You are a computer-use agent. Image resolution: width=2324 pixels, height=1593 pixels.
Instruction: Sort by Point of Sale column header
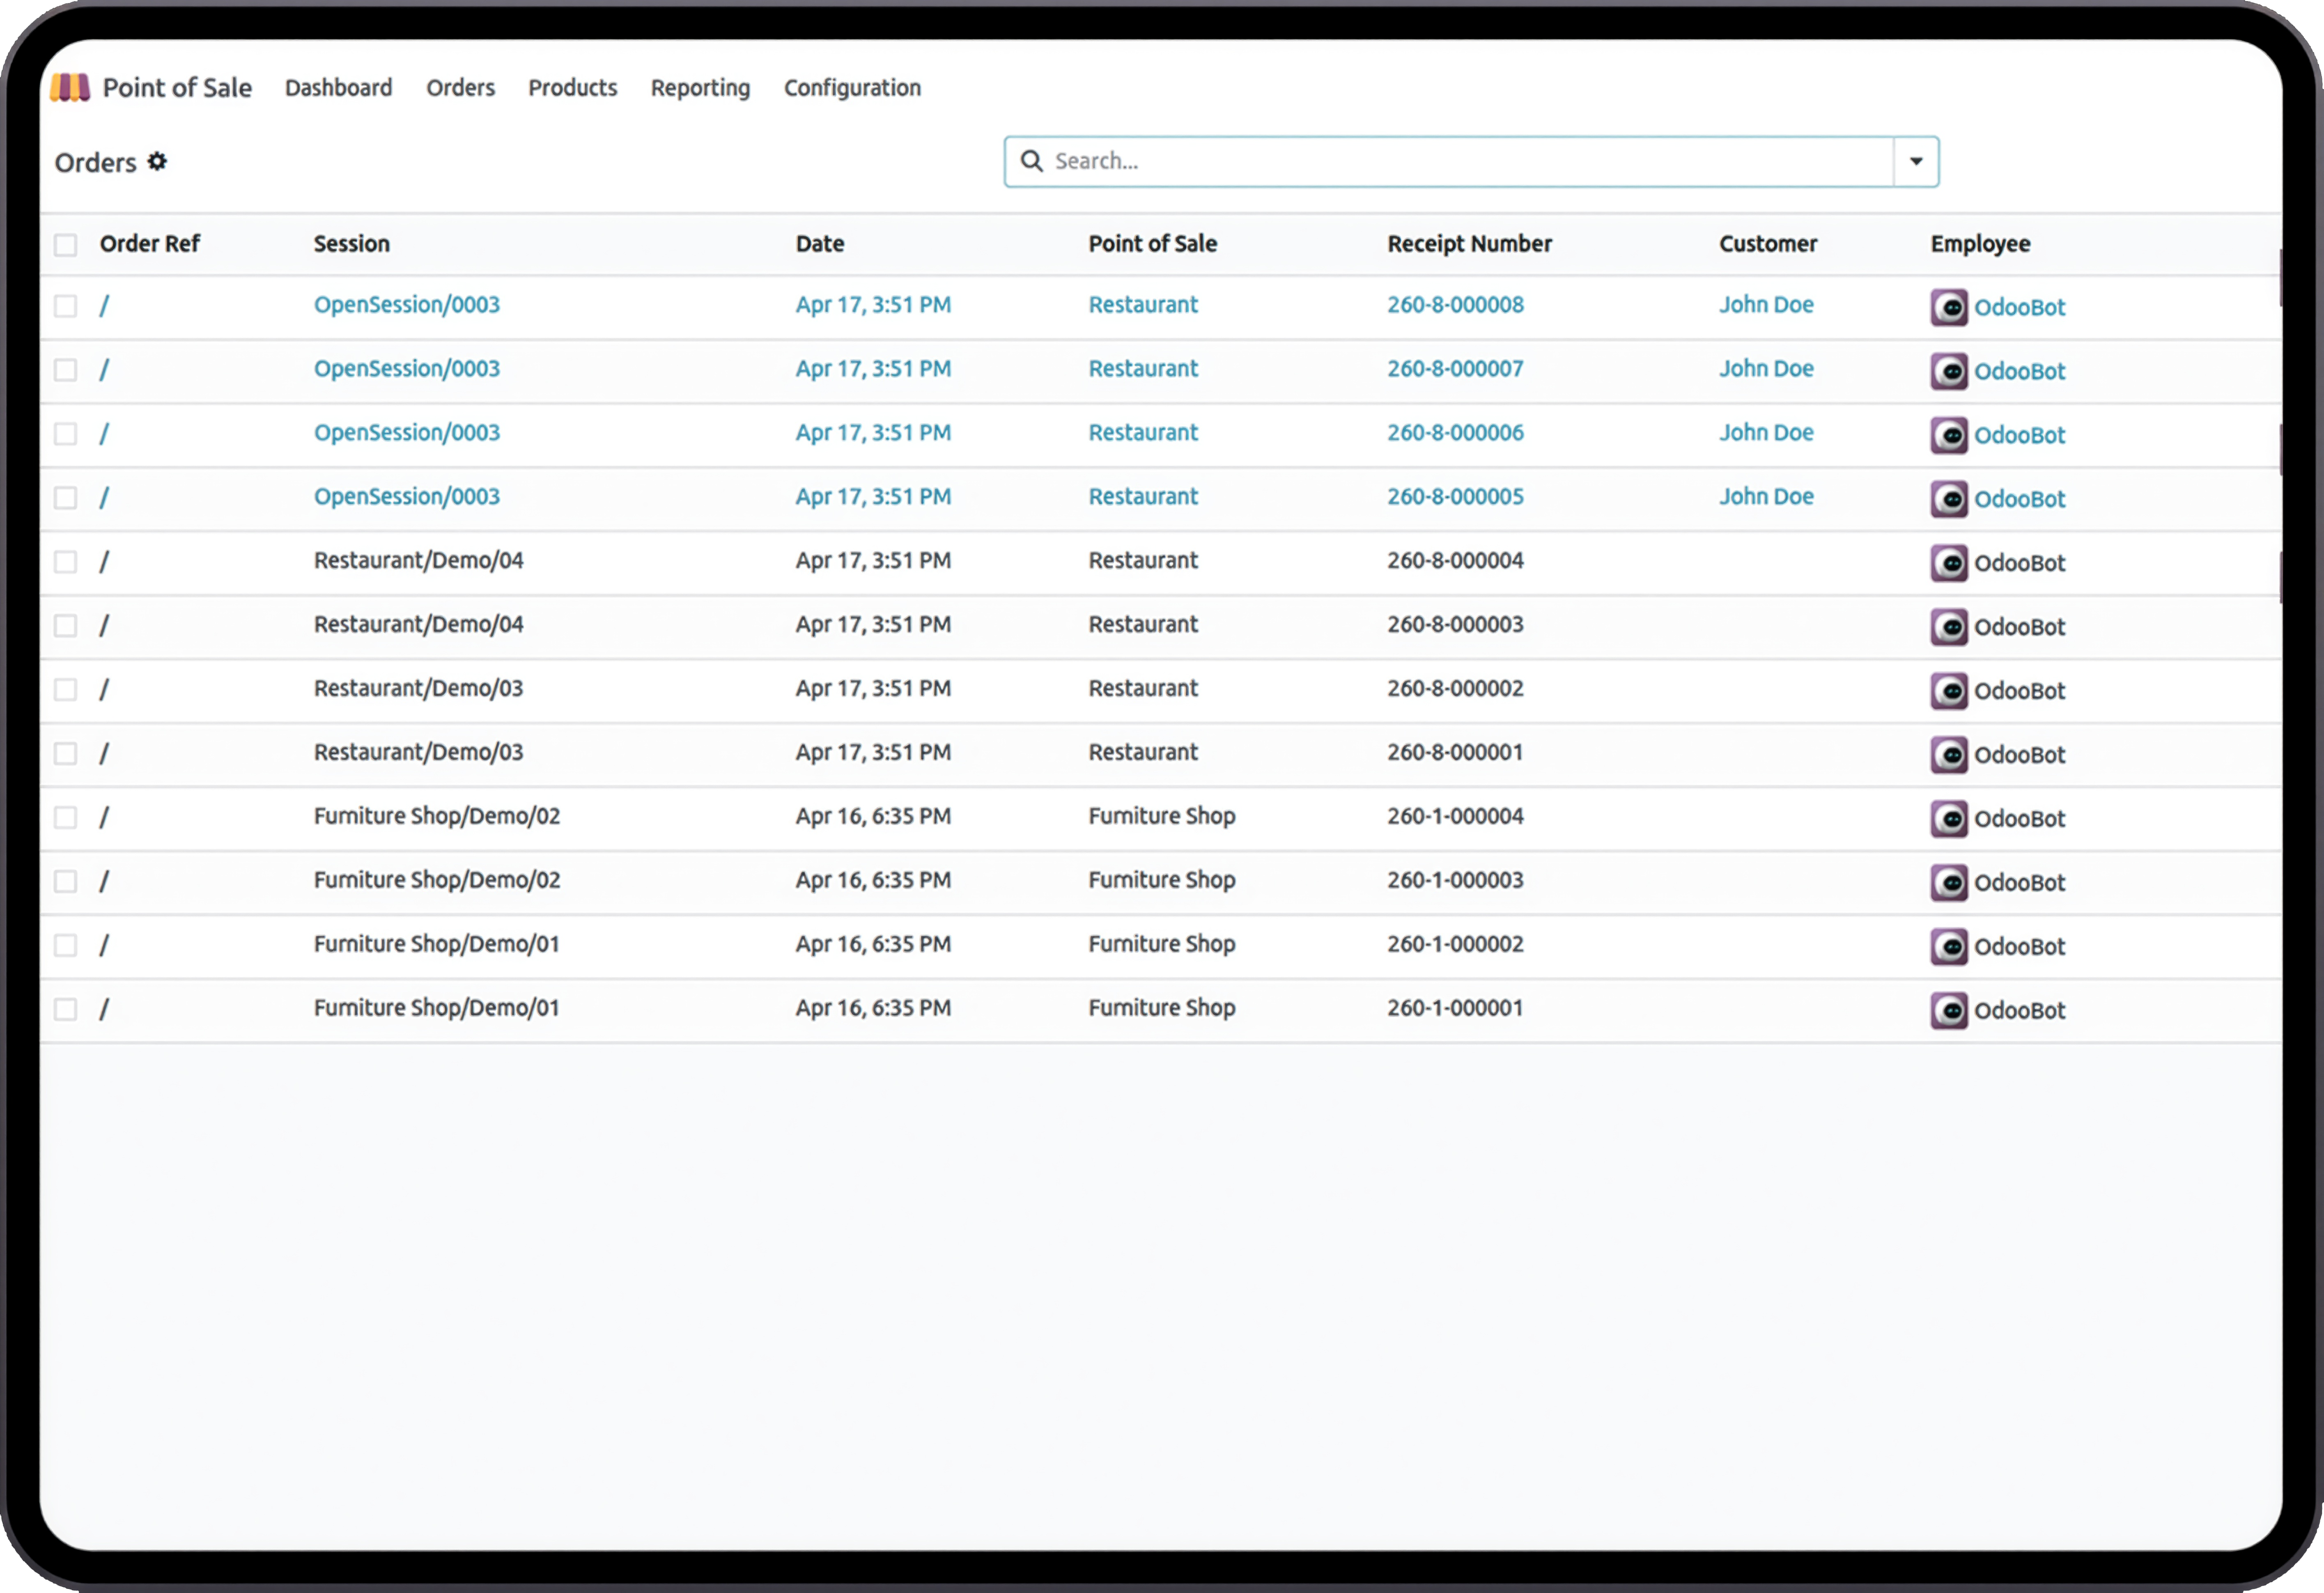pyautogui.click(x=1152, y=244)
